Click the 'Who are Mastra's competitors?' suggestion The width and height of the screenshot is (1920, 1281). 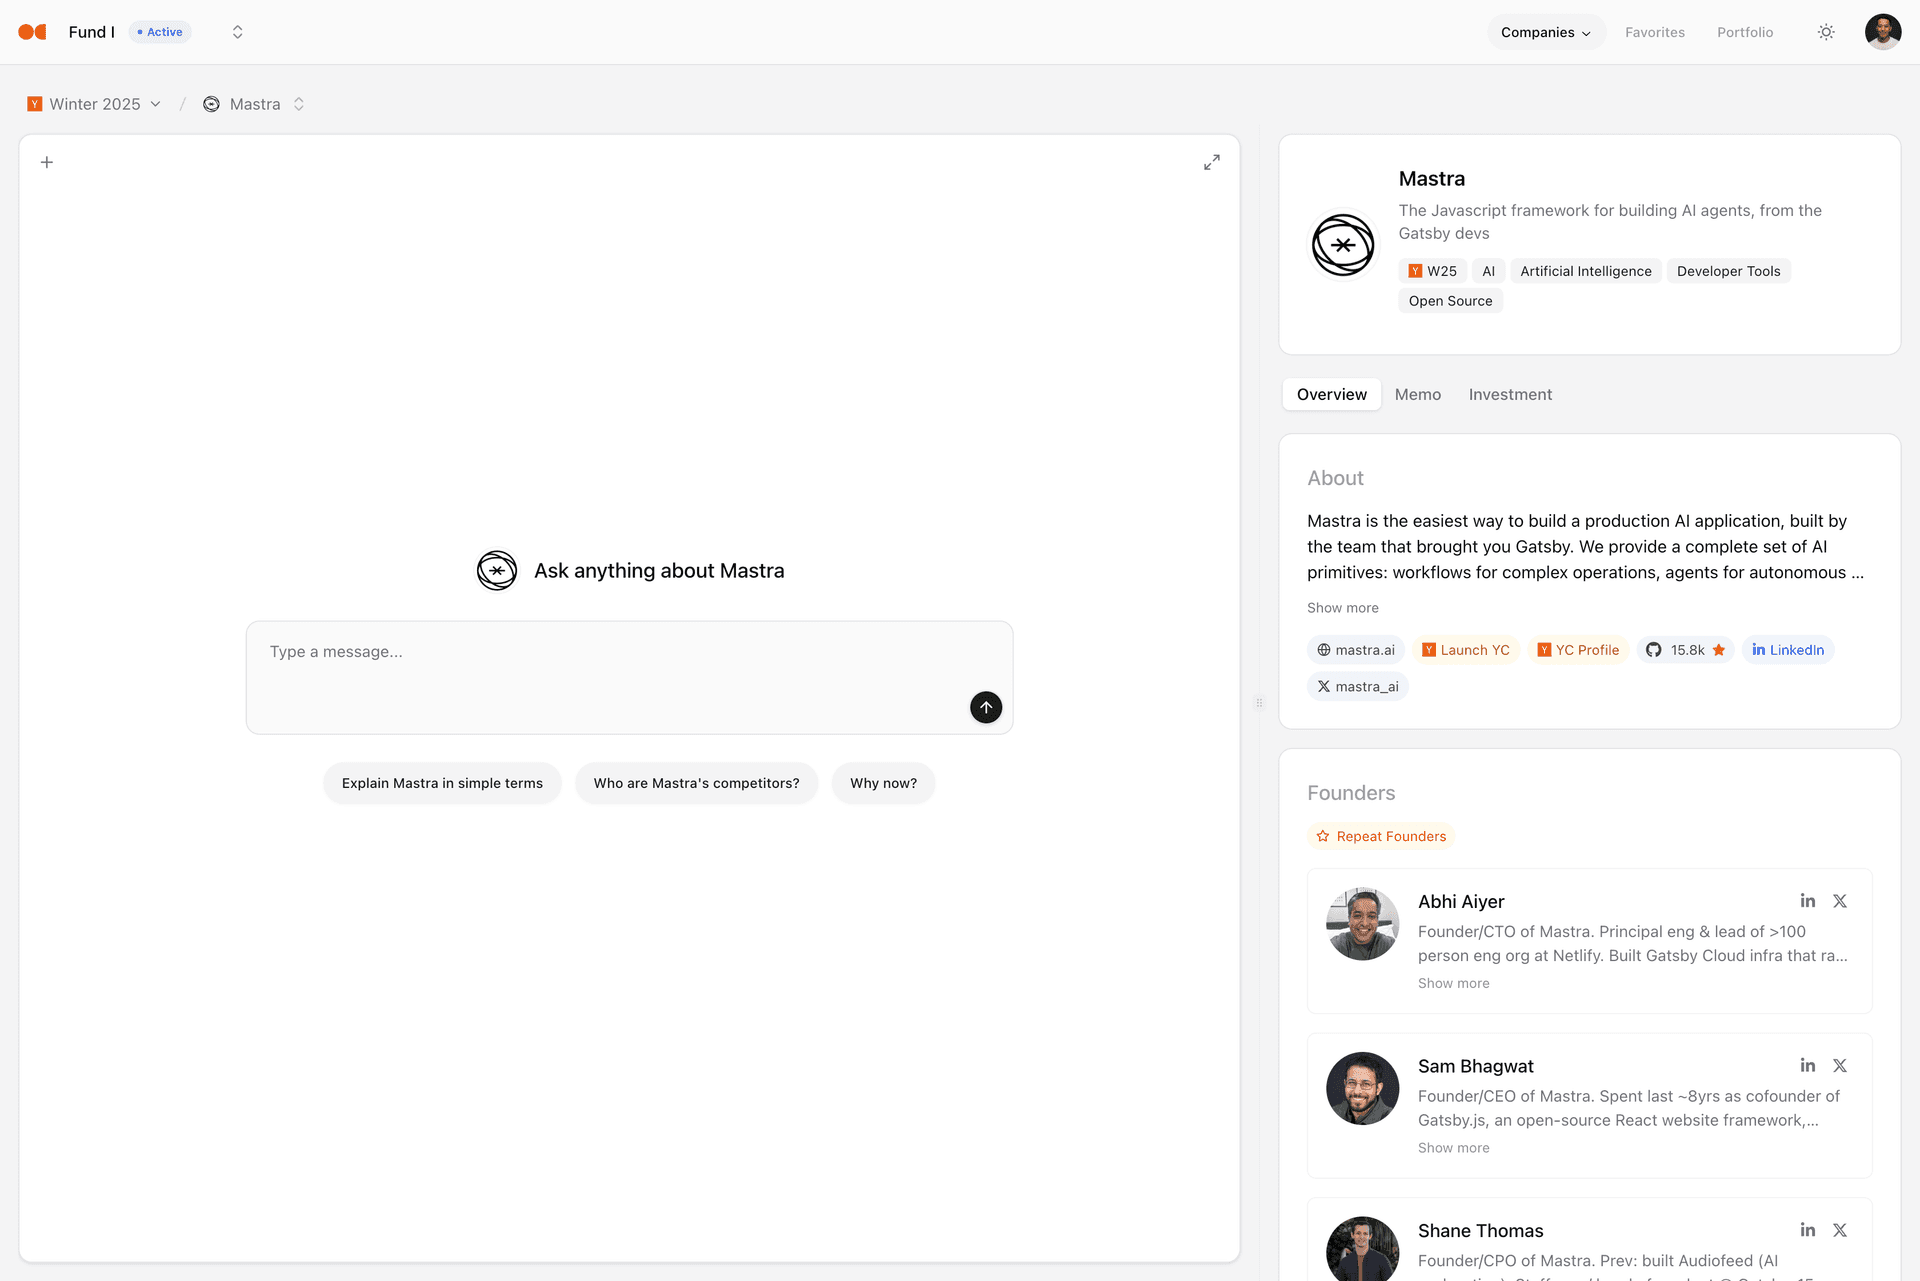[696, 783]
